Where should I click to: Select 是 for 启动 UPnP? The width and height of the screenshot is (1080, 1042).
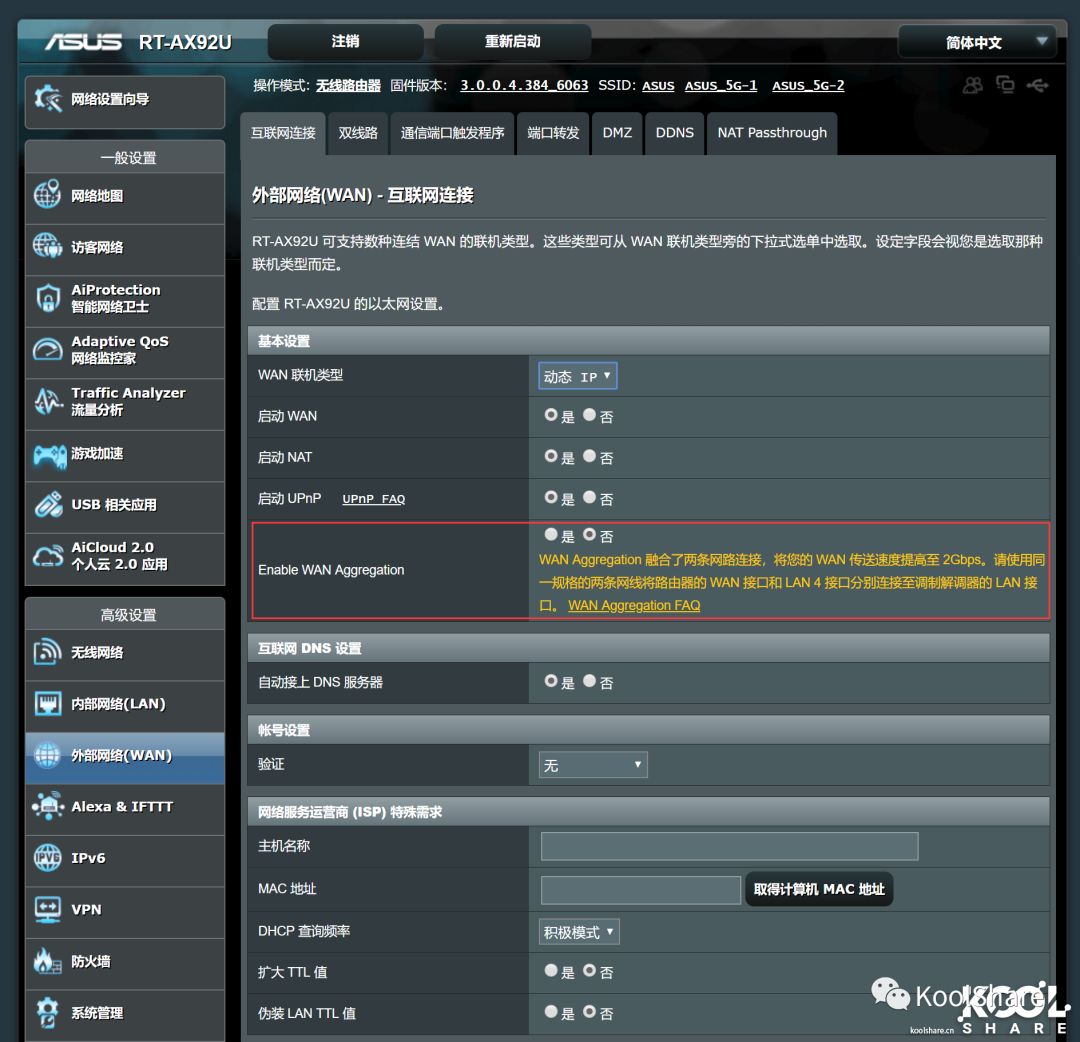[x=550, y=497]
